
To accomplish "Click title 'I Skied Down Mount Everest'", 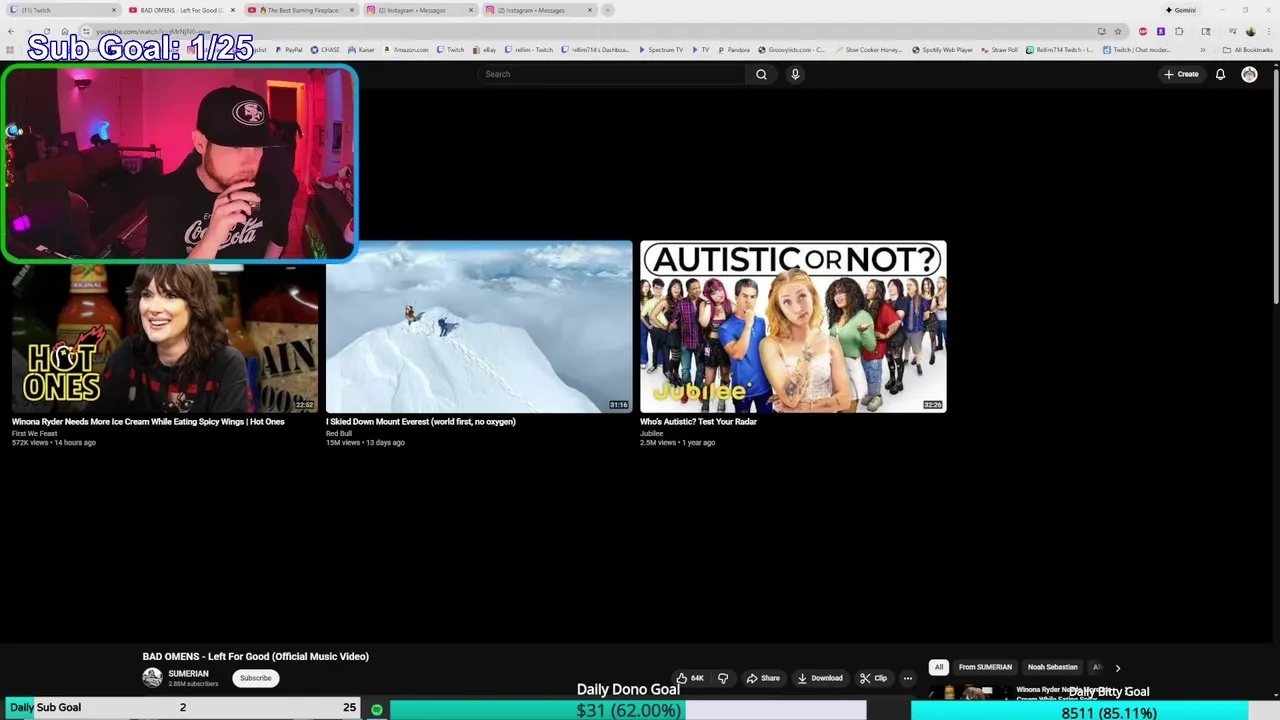I will click(x=421, y=422).
